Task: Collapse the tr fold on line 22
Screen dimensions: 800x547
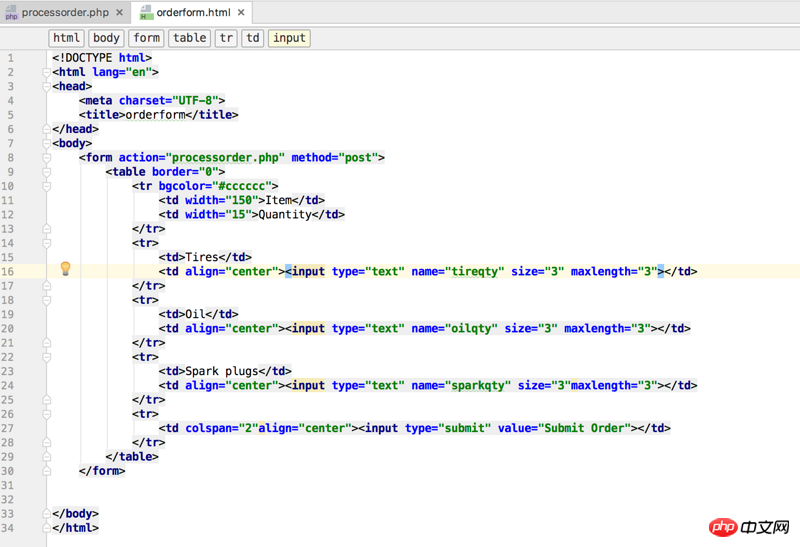Action: coord(46,358)
